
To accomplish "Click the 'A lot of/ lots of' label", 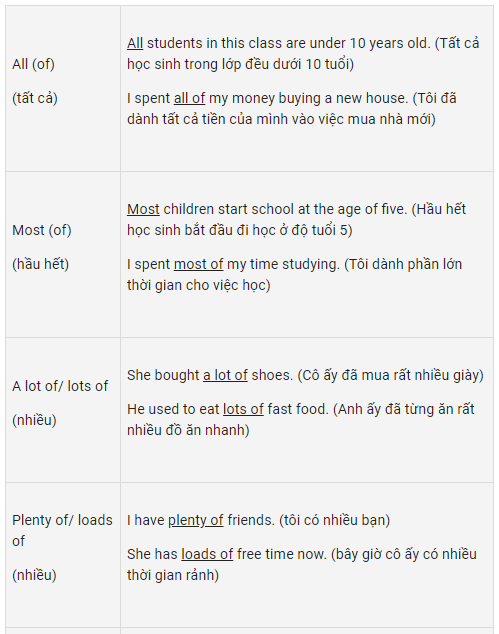I will pyautogui.click(x=60, y=386).
